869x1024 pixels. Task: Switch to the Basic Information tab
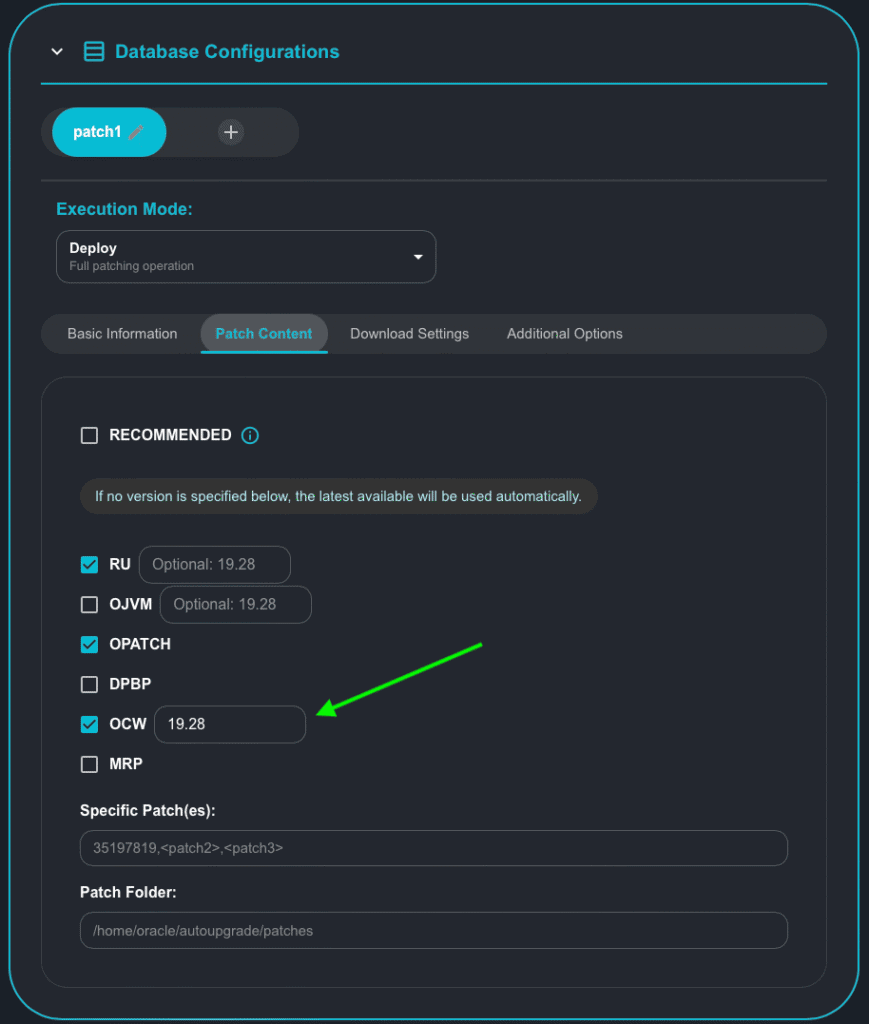122,334
